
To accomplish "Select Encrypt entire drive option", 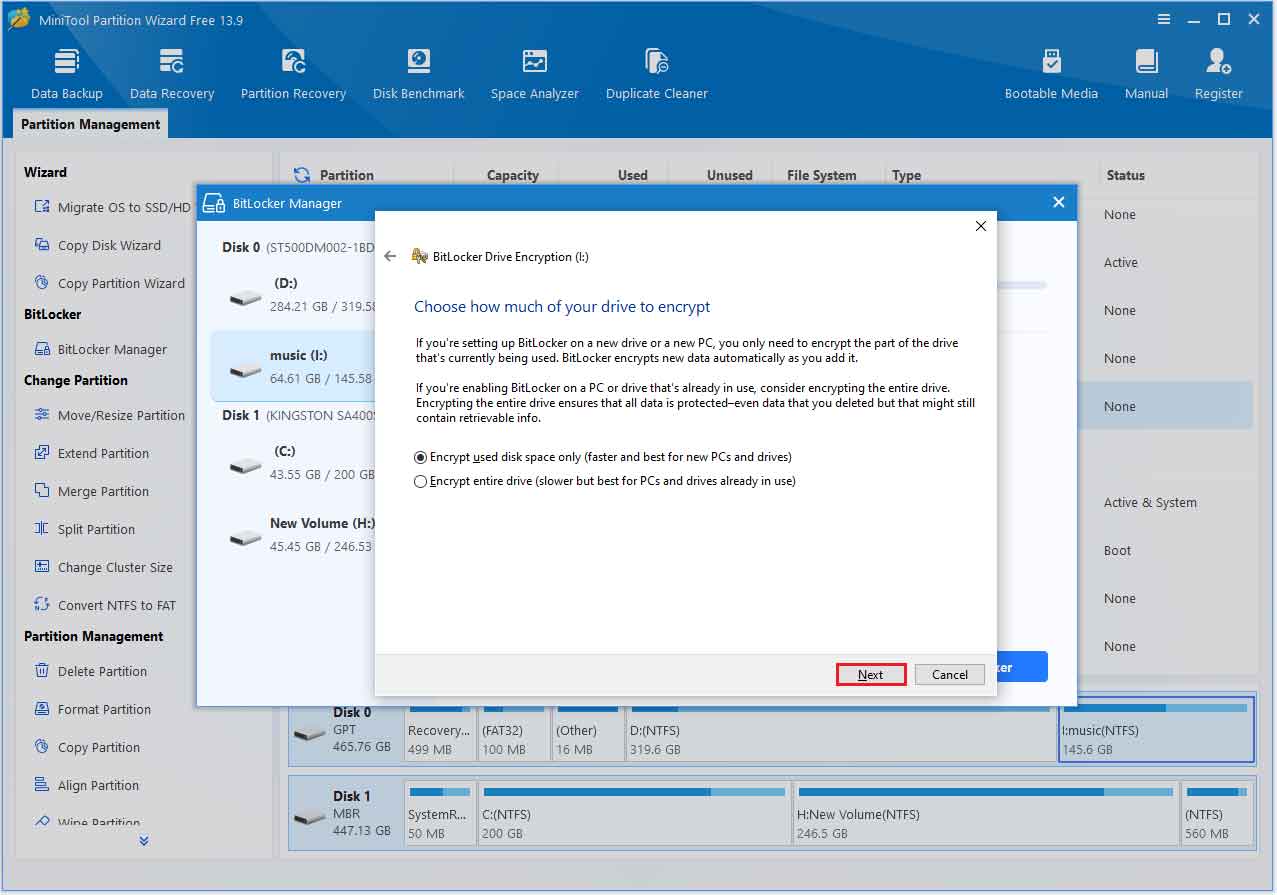I will pyautogui.click(x=605, y=481).
